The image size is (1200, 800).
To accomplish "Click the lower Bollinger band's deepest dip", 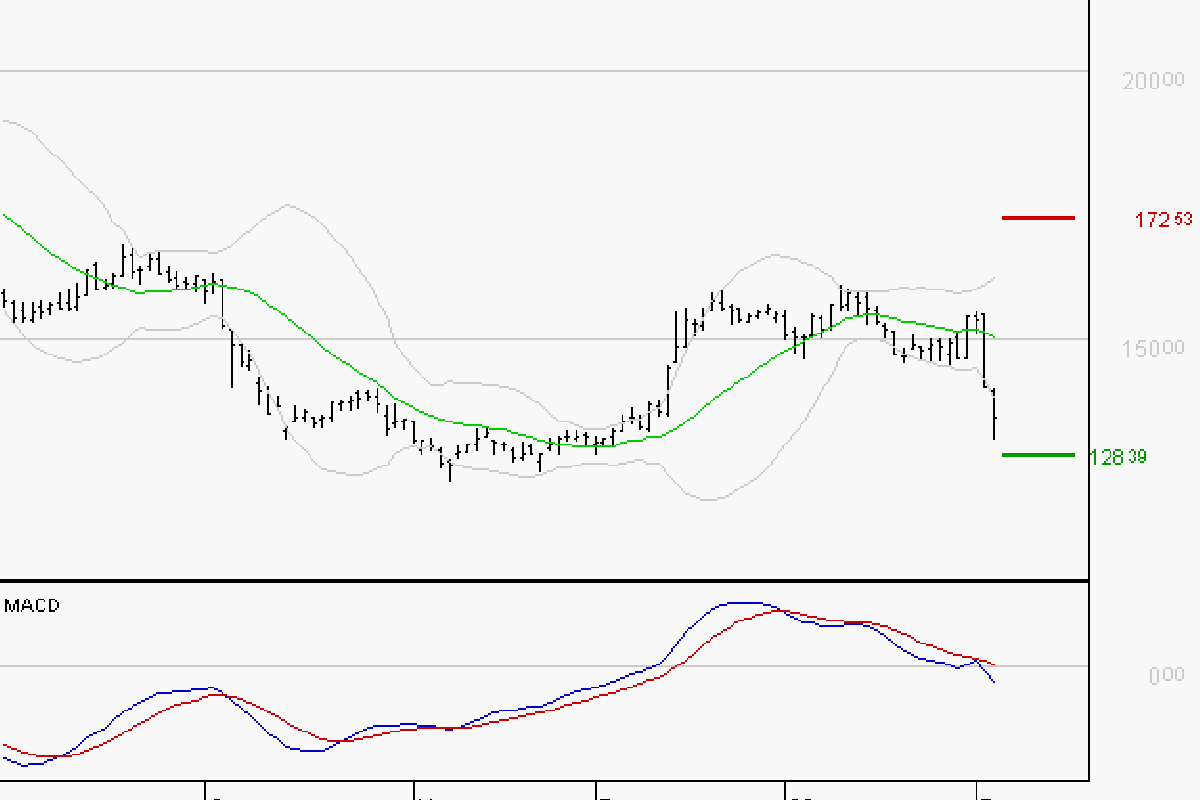I will point(708,499).
